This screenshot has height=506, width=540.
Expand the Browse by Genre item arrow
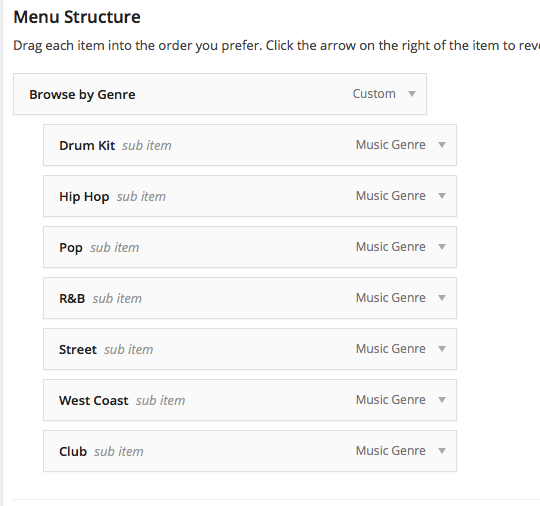[412, 94]
